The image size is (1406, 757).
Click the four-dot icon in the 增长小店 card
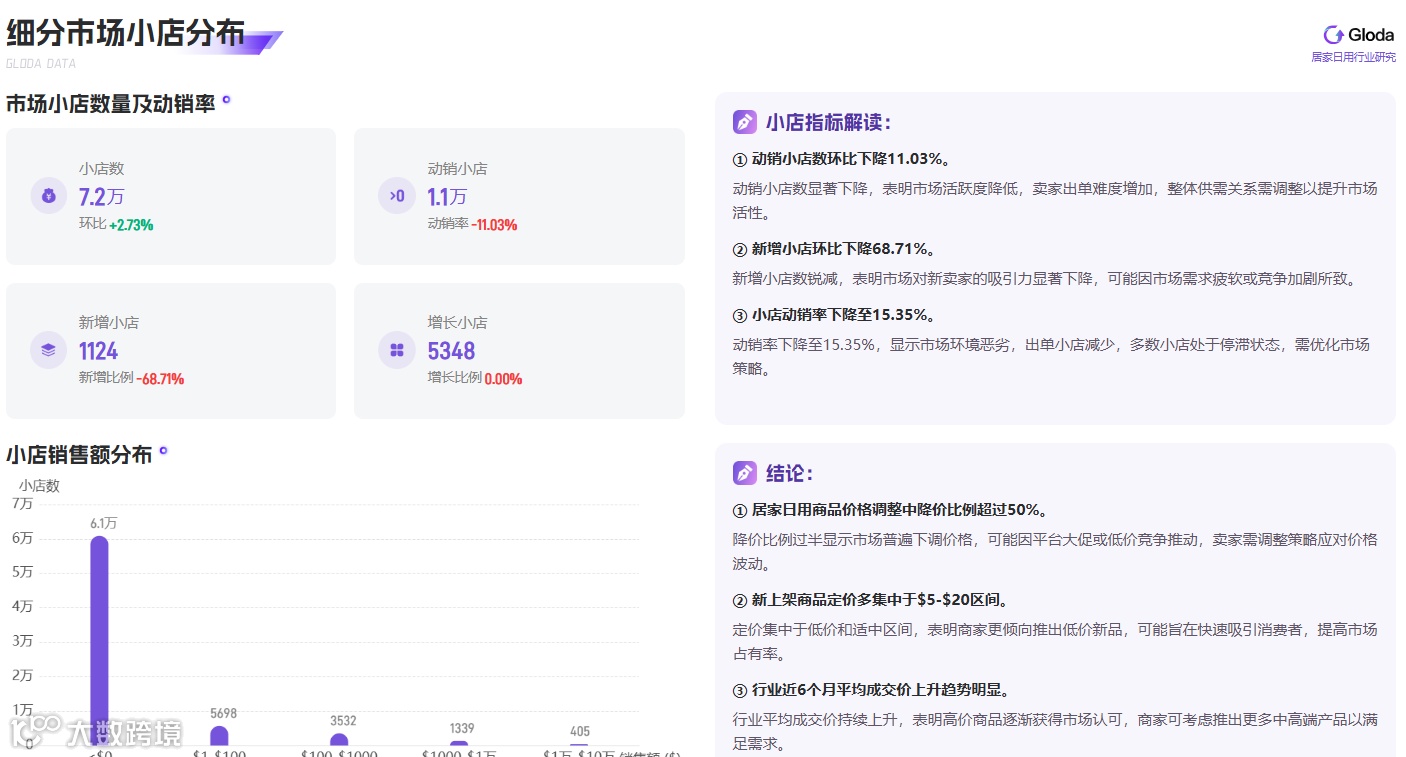[397, 350]
